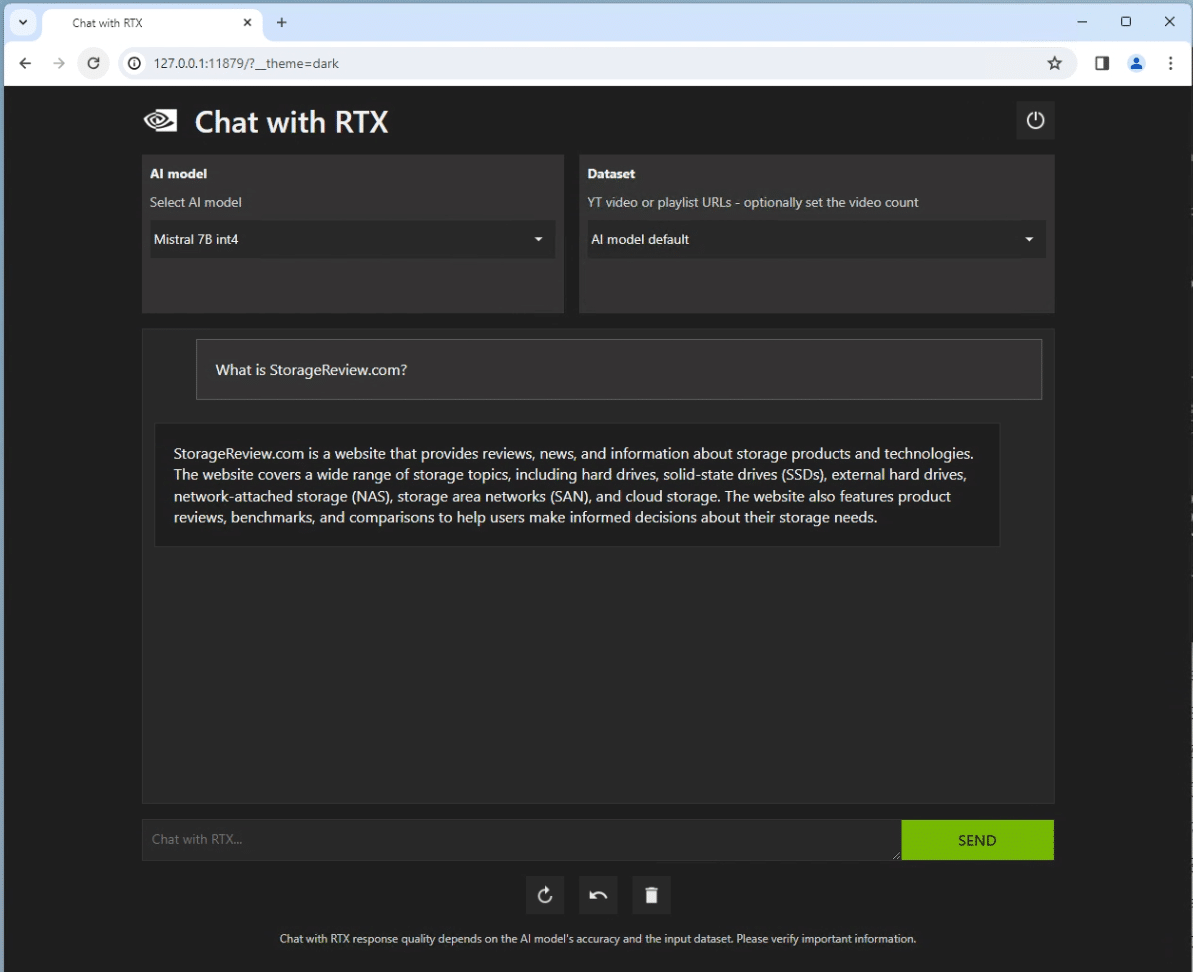
Task: Expand the Mistral 7B int4 model dropdown
Action: tap(352, 239)
